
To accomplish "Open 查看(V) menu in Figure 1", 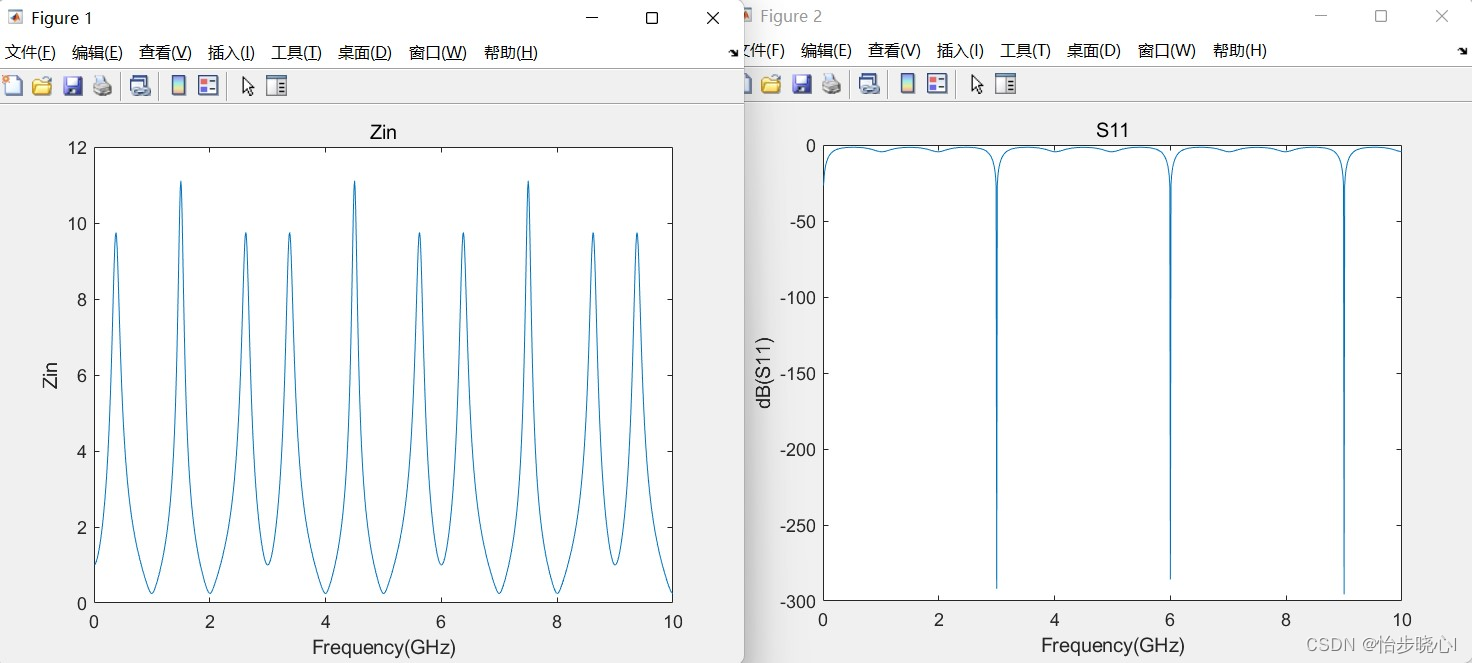I will click(165, 53).
